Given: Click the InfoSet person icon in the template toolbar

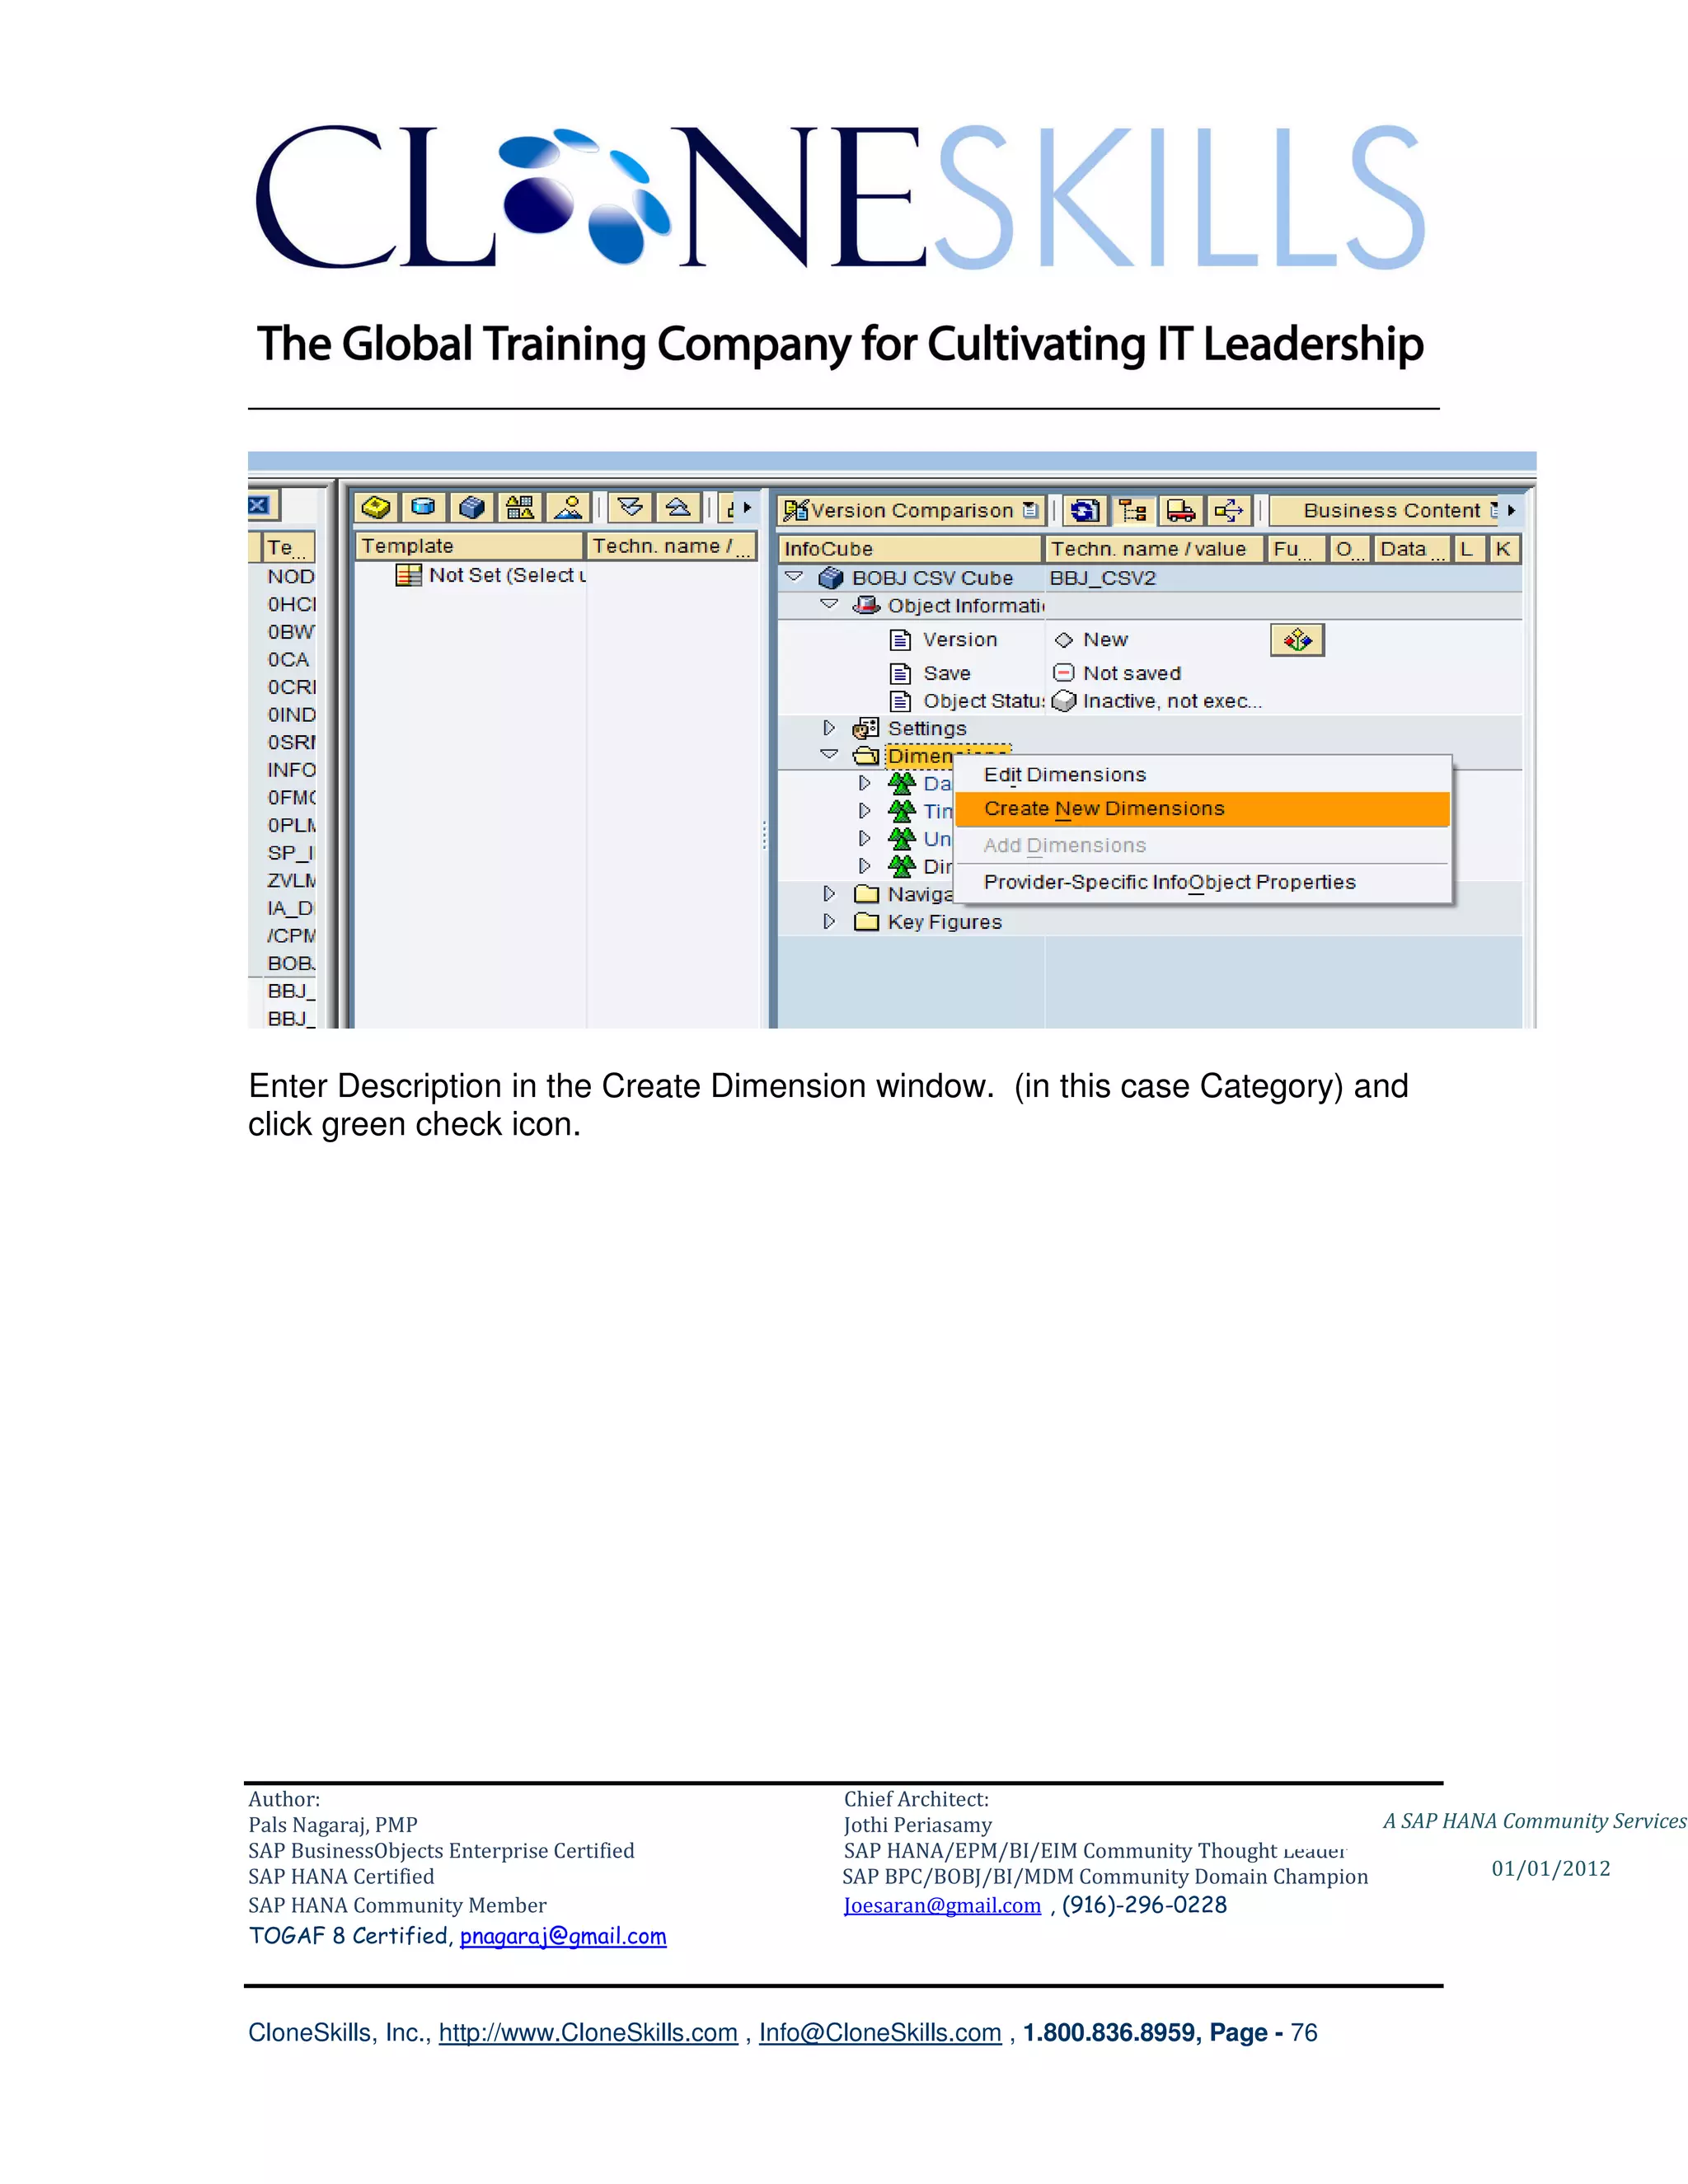Looking at the screenshot, I should pyautogui.click(x=568, y=508).
